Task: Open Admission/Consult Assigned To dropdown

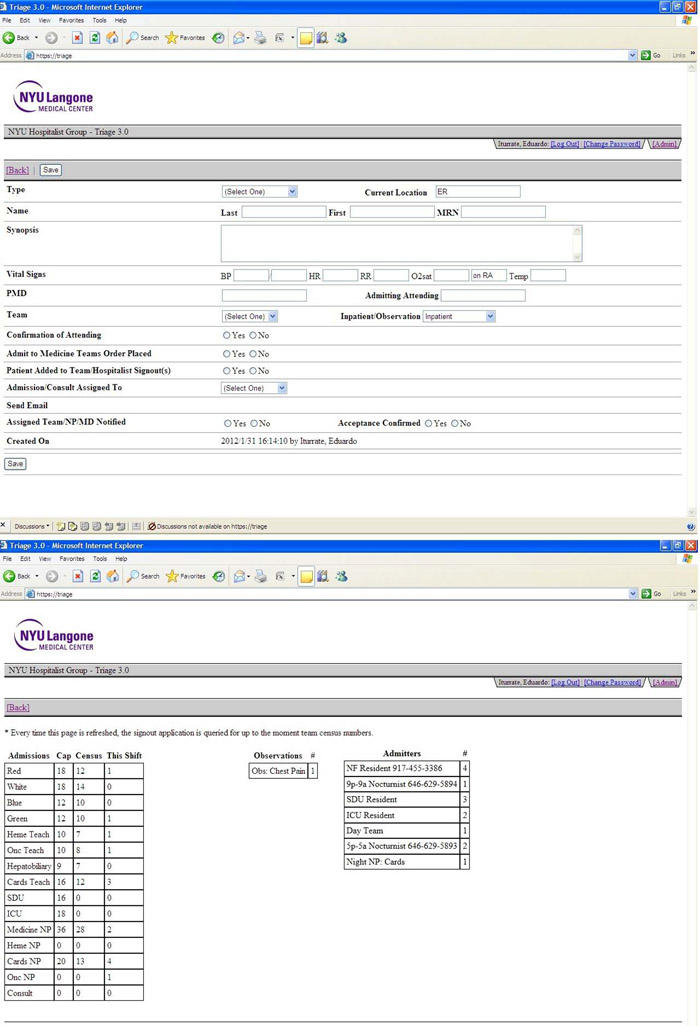Action: pos(254,389)
